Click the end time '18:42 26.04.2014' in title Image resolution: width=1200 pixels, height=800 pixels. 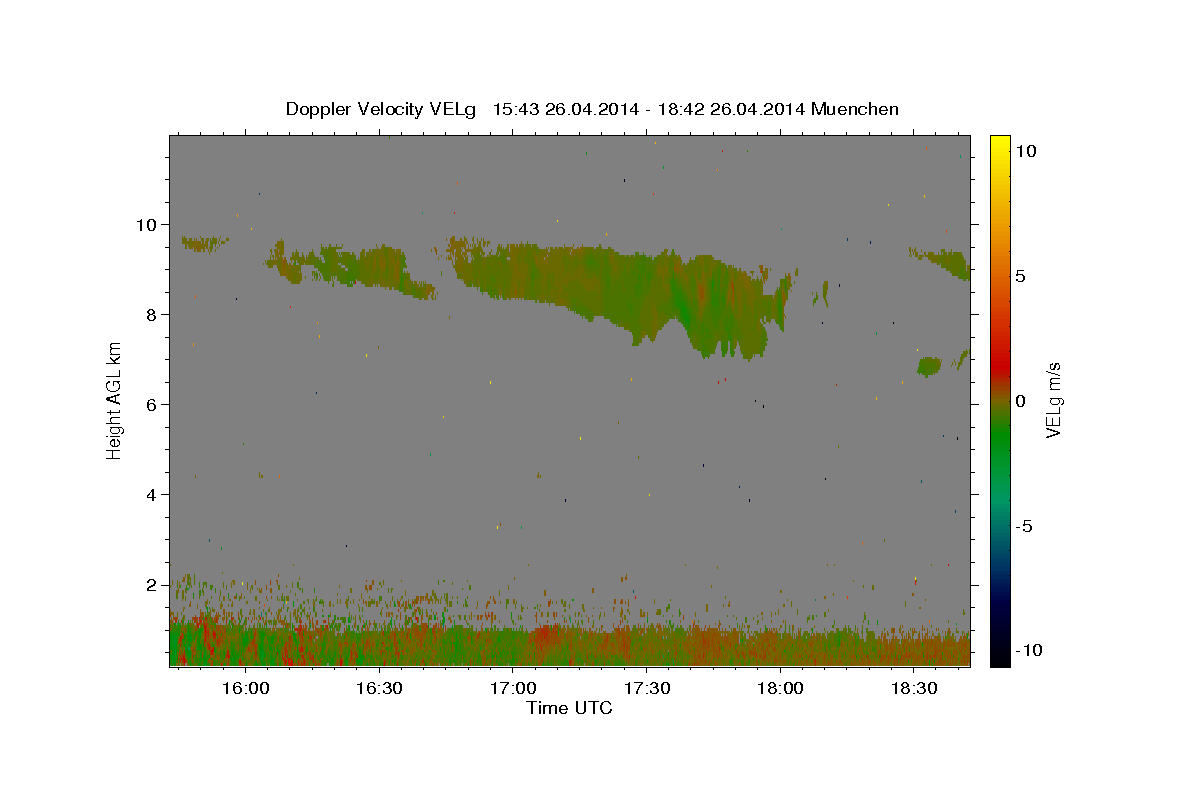(730, 109)
